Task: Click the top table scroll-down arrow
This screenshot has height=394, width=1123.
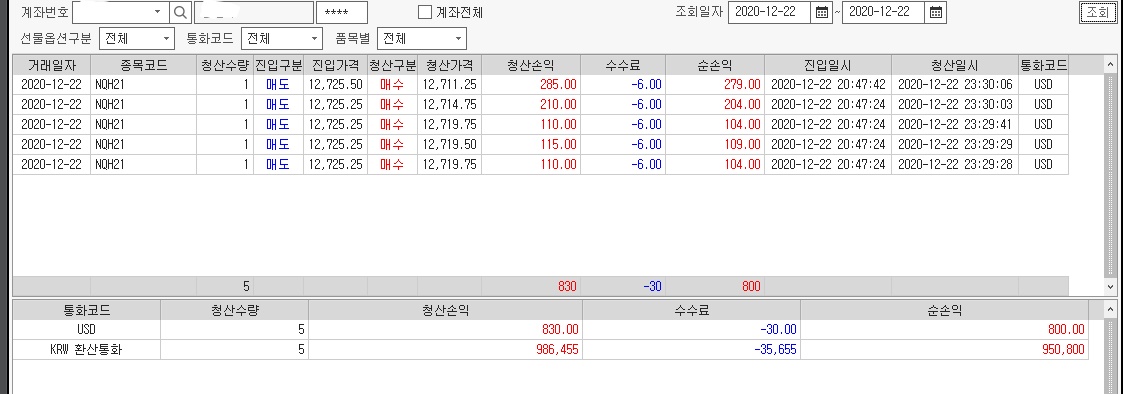Action: click(x=1111, y=287)
